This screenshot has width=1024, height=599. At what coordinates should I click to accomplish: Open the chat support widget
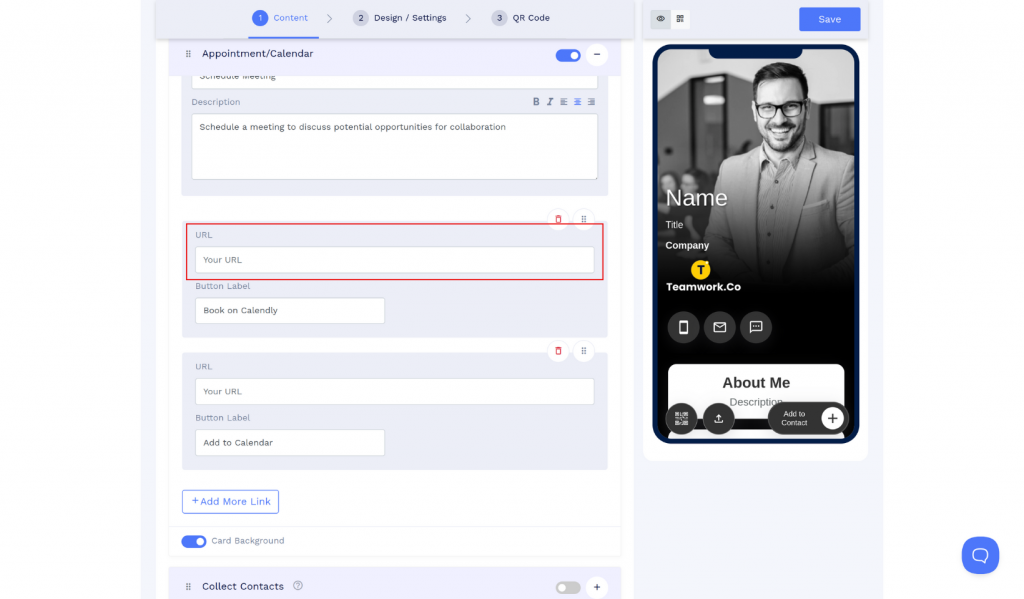pyautogui.click(x=980, y=555)
